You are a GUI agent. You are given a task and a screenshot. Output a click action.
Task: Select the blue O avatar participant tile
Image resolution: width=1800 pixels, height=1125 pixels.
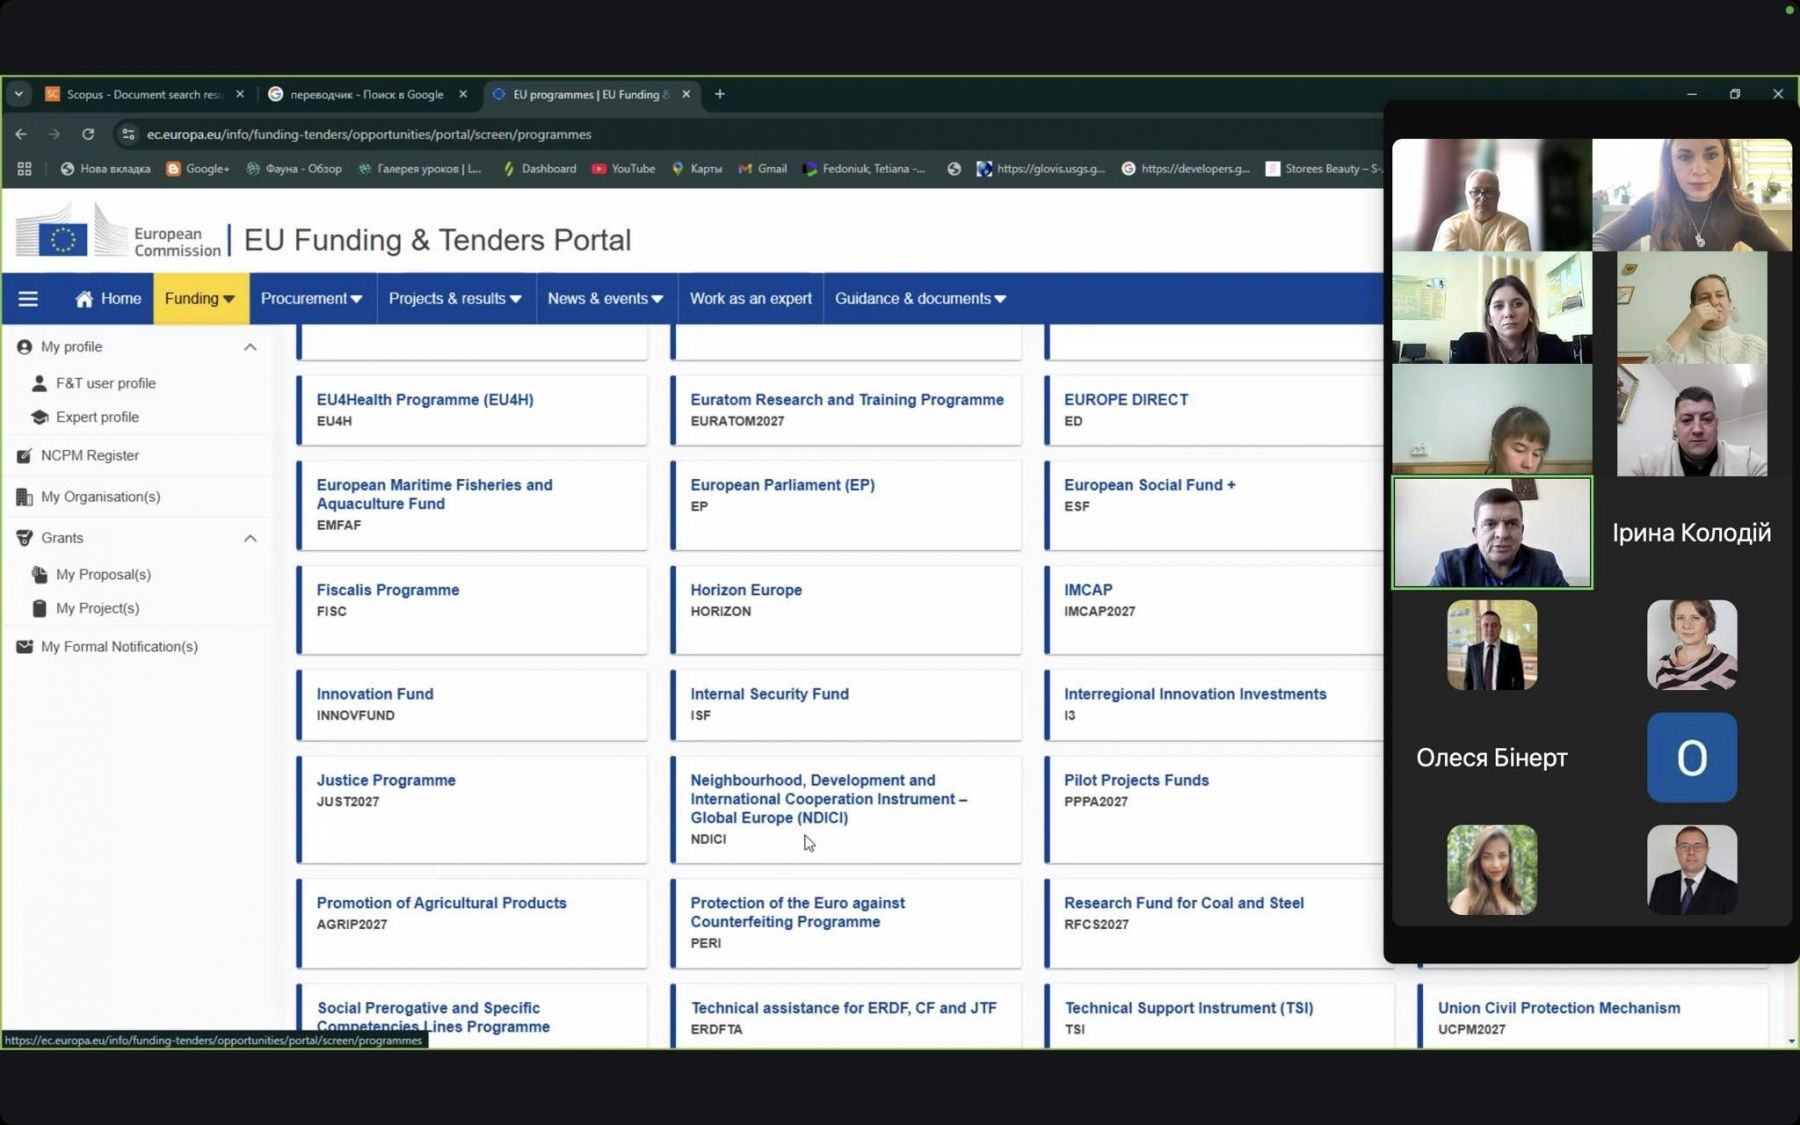click(x=1692, y=757)
